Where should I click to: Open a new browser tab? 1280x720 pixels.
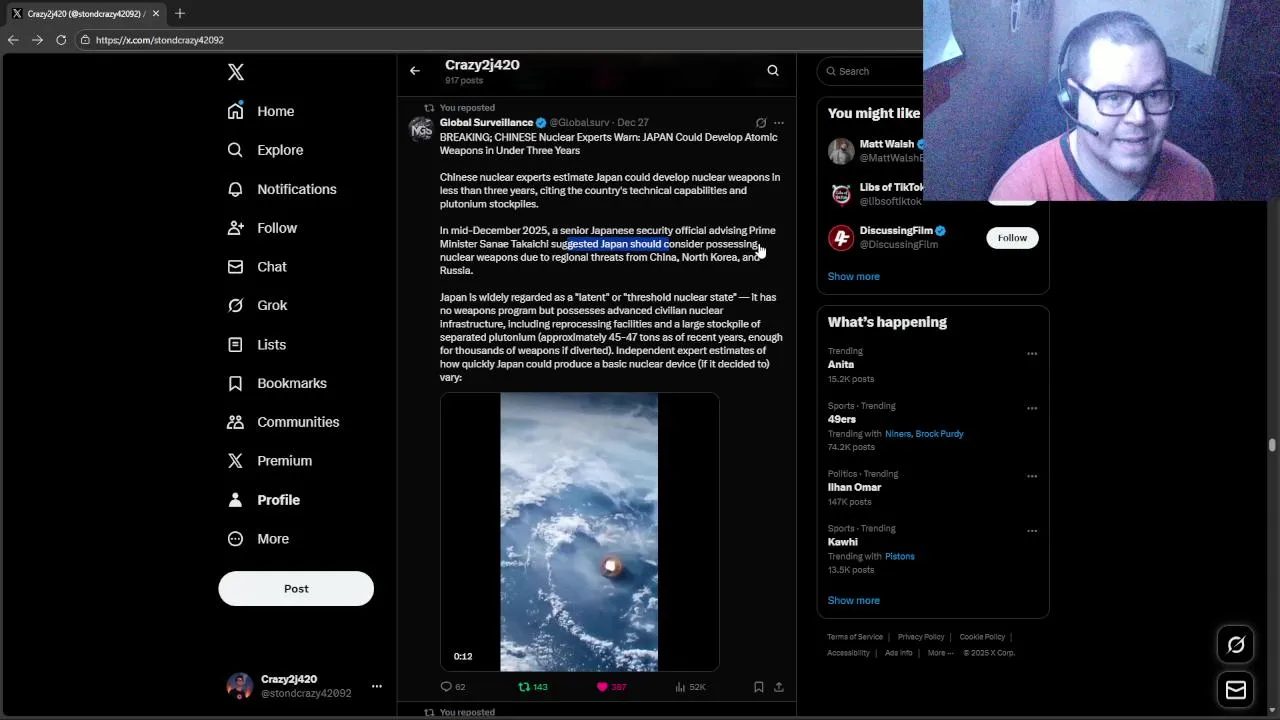click(x=180, y=14)
